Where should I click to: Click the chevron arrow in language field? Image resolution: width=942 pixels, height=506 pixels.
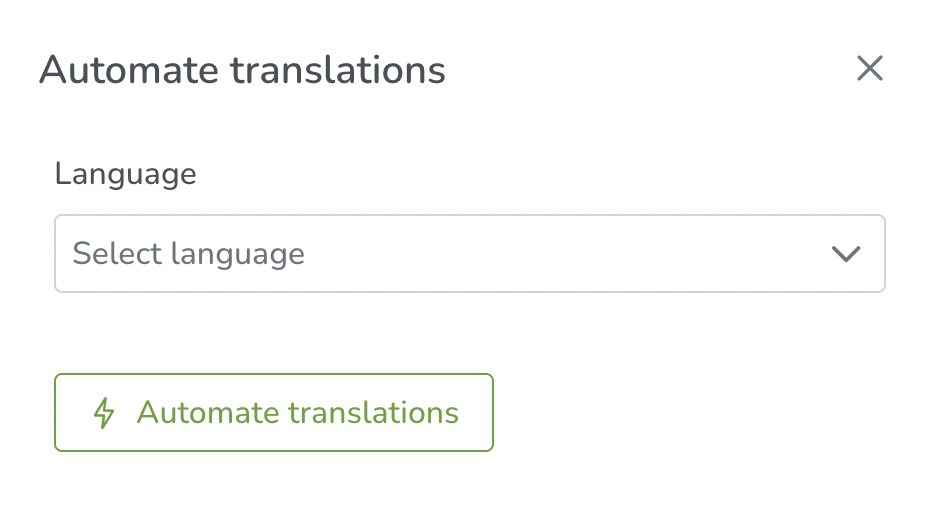click(x=846, y=254)
